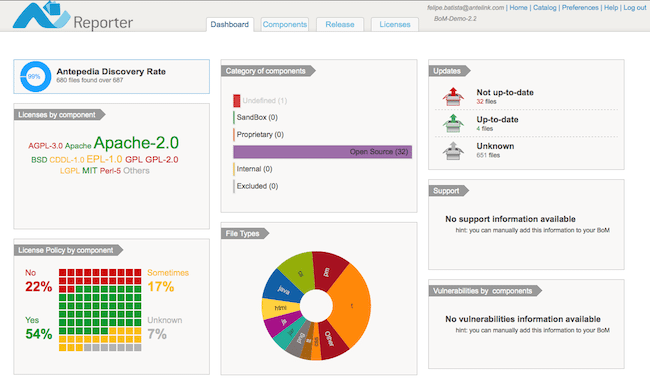Image resolution: width=650 pixels, height=383 pixels.
Task: Open the Preferences link
Action: 580,7
